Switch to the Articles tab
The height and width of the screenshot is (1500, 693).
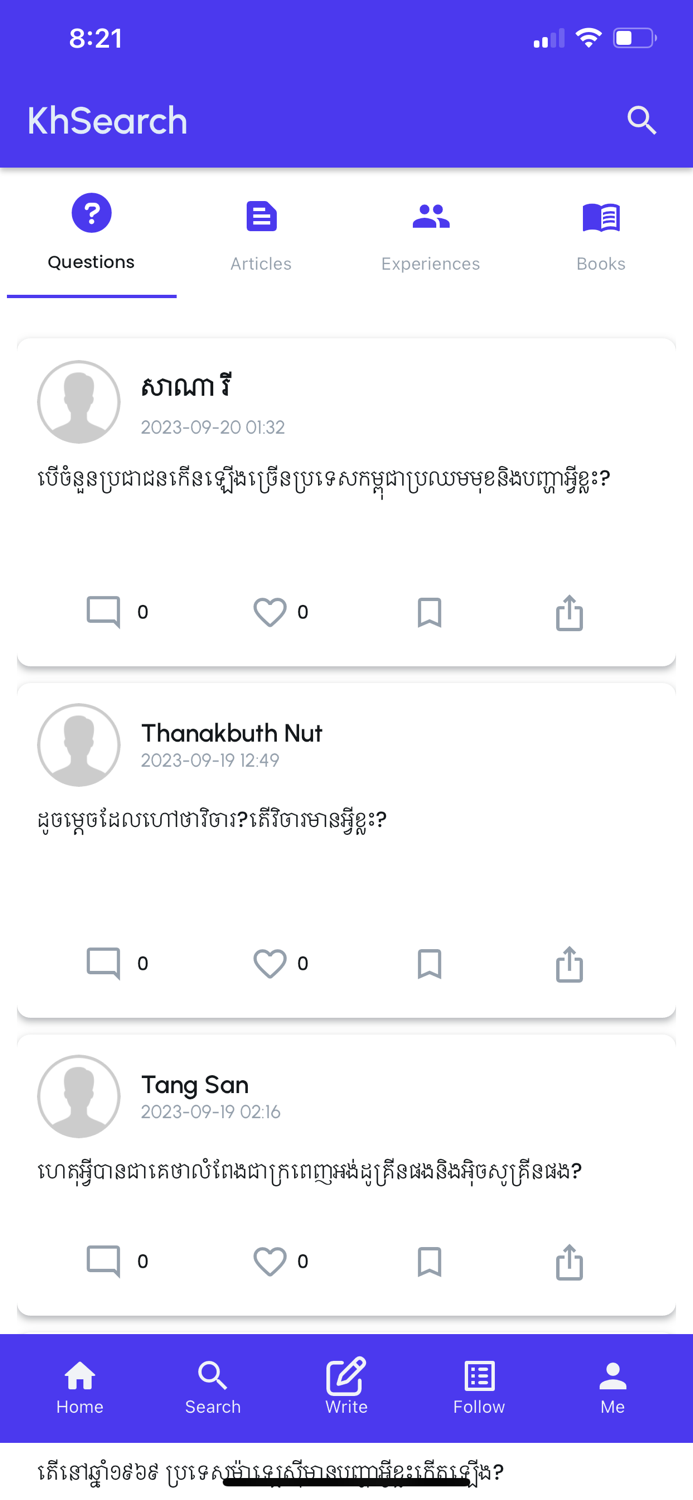[x=260, y=232]
